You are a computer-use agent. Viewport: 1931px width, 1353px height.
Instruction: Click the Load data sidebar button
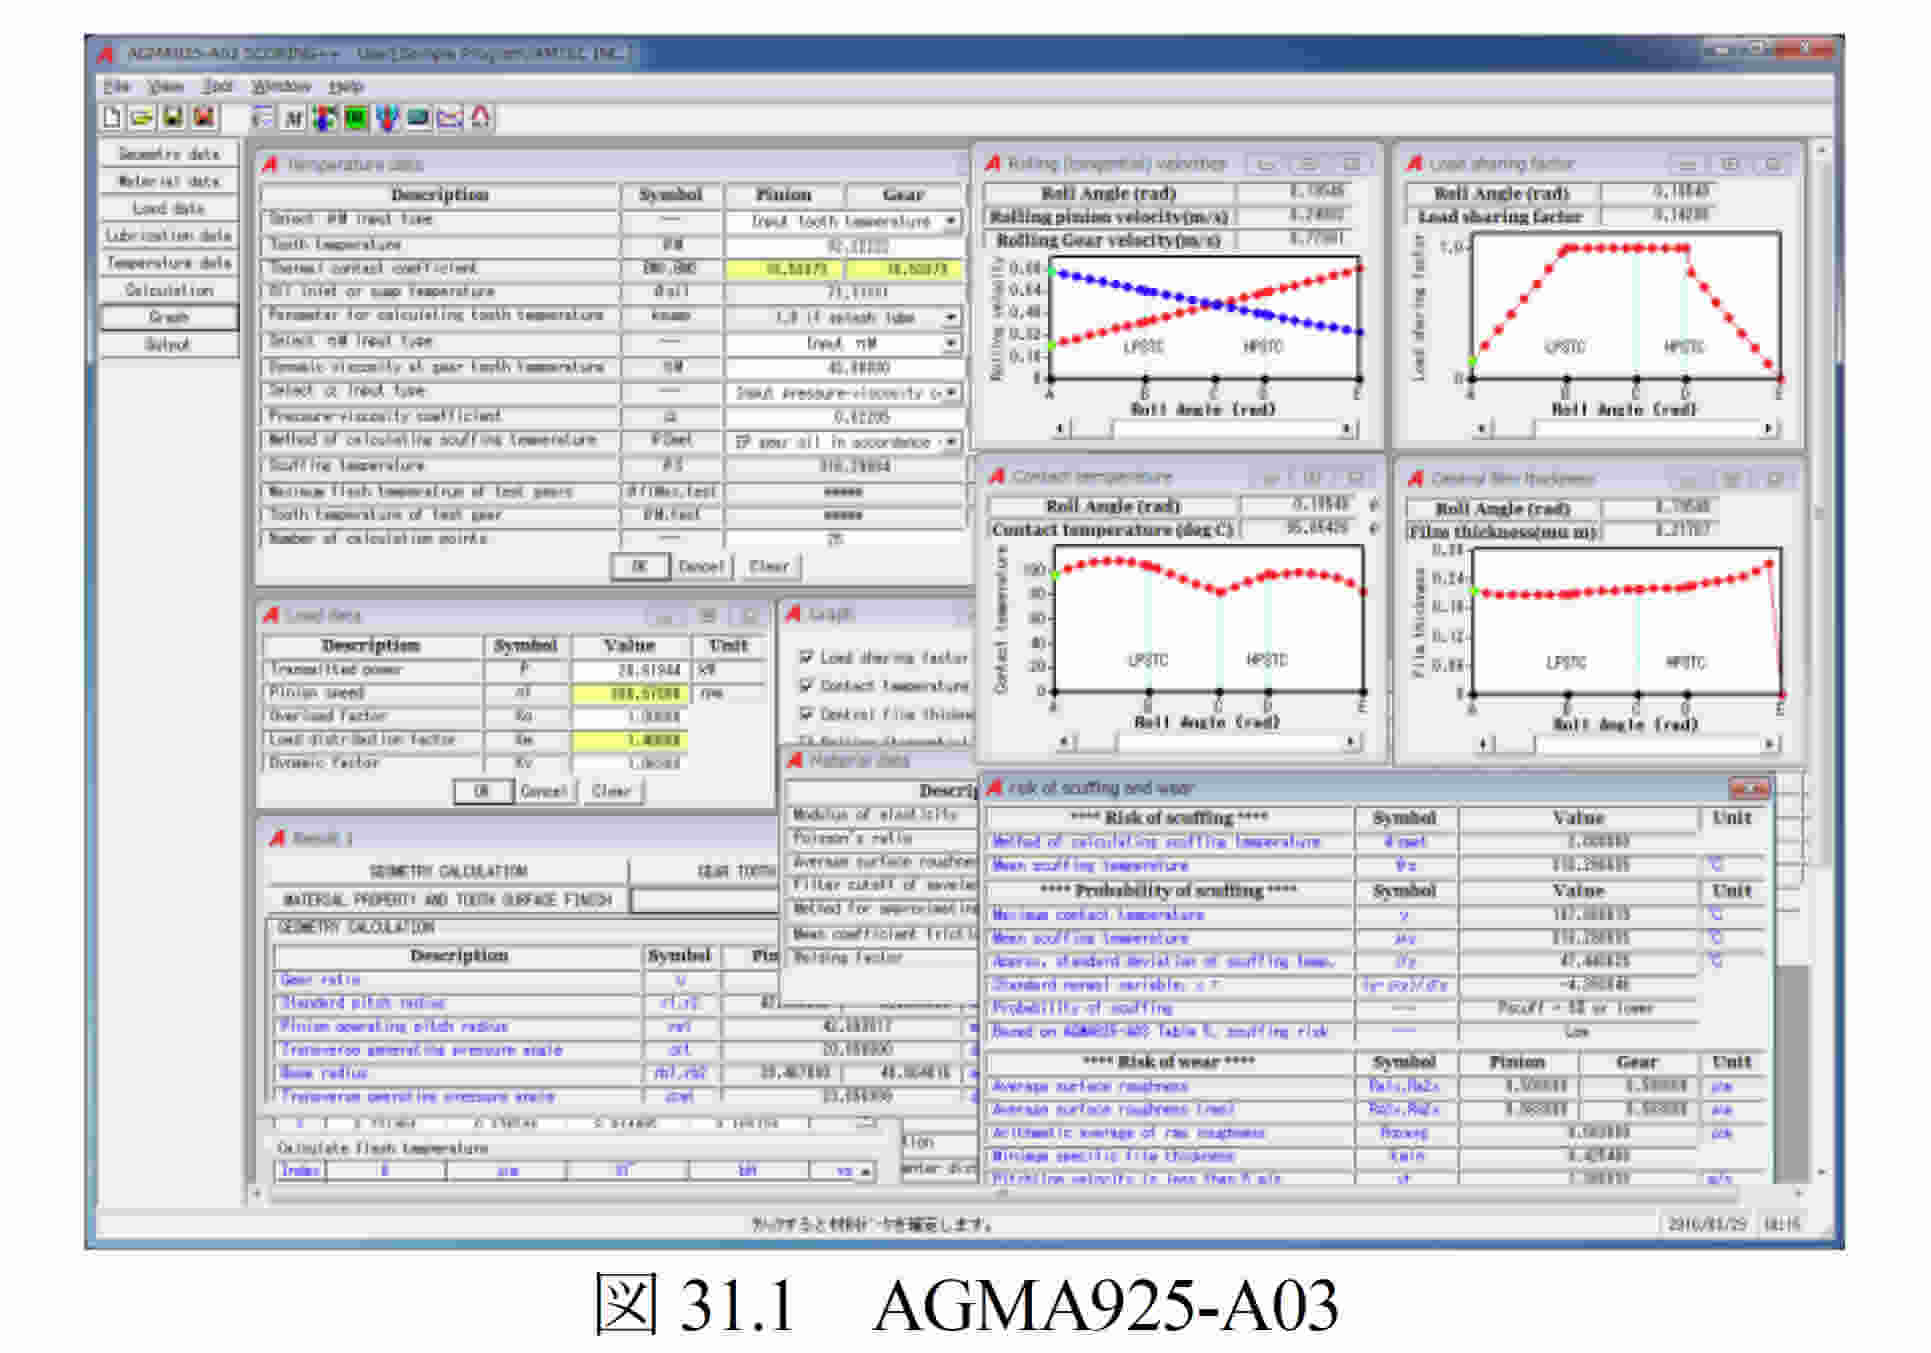[169, 208]
